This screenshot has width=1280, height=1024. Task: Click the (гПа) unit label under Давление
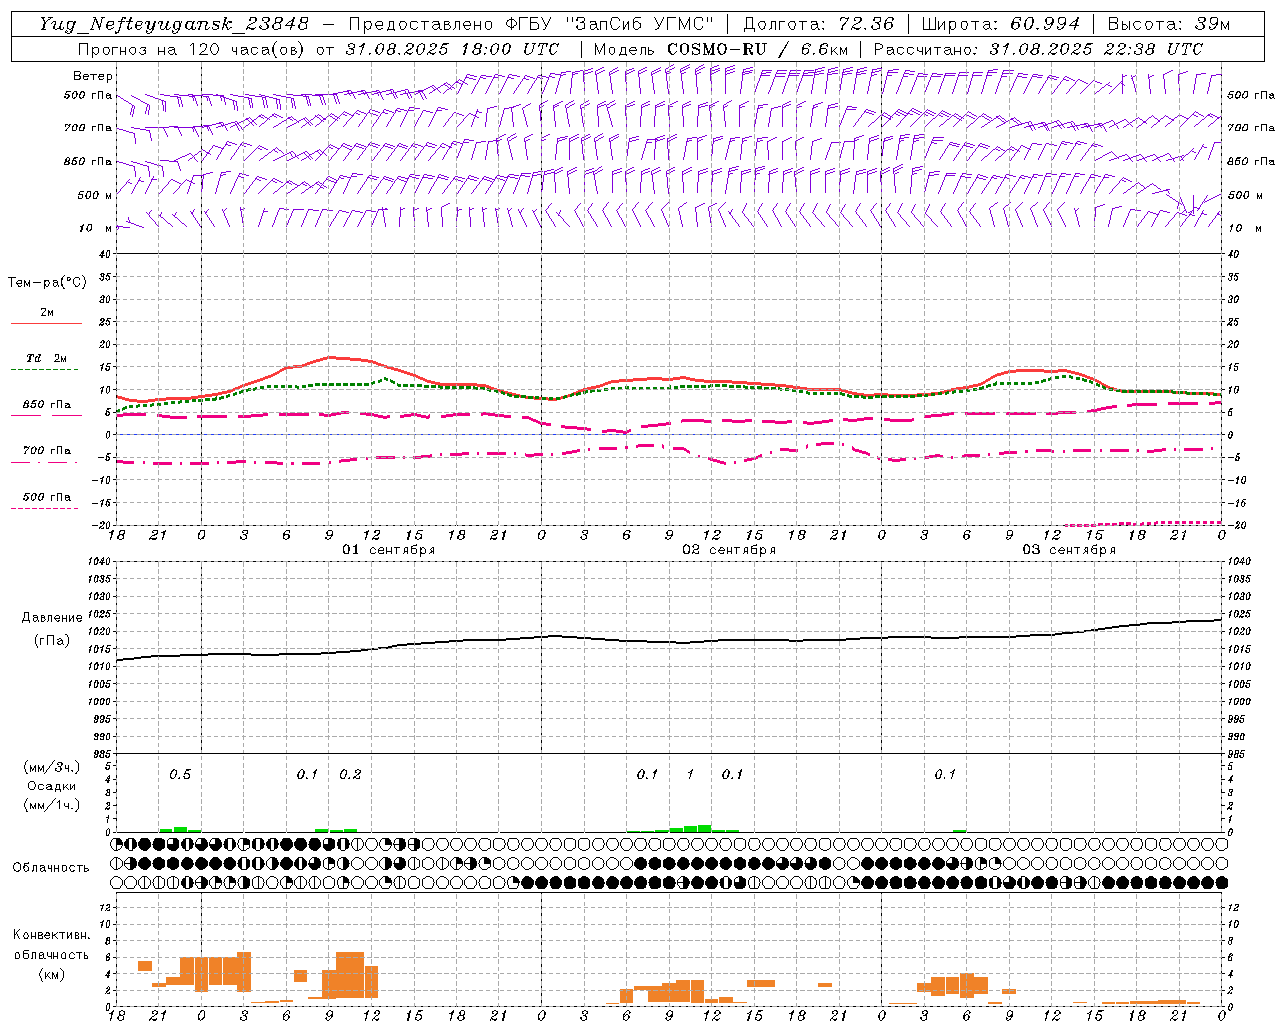point(52,640)
